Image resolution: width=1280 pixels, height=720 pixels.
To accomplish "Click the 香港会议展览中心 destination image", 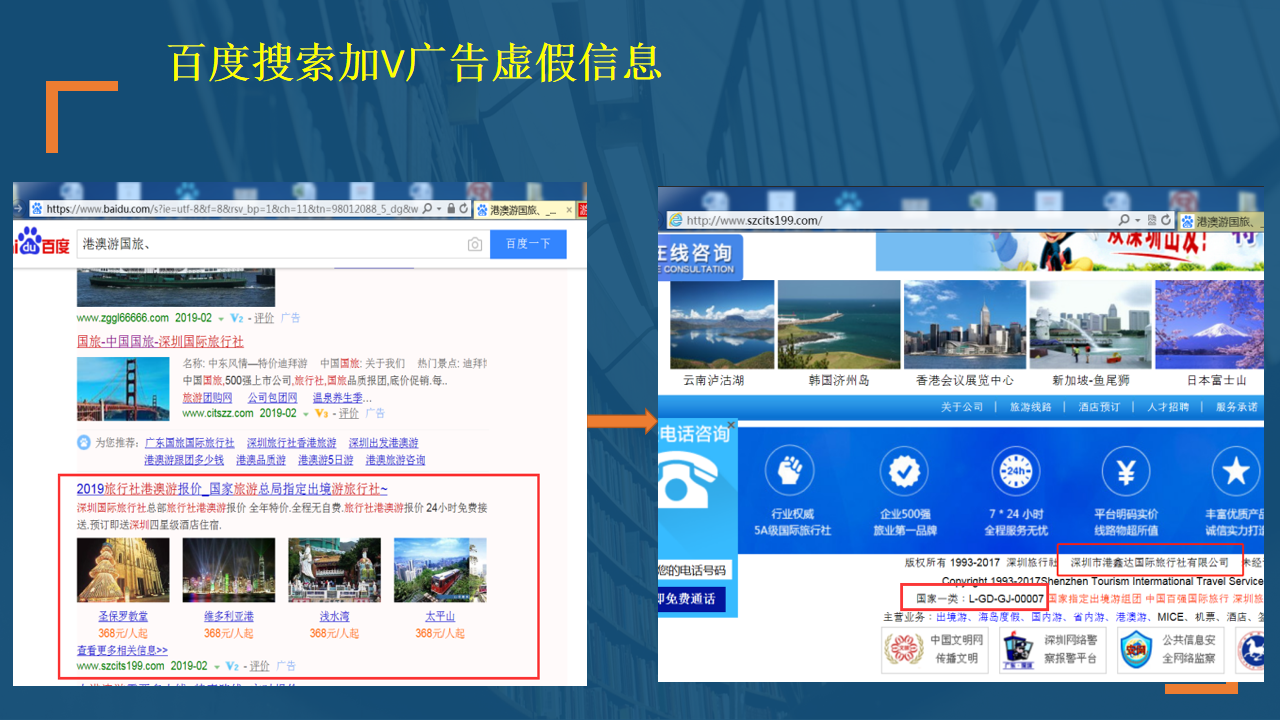I will (x=965, y=324).
